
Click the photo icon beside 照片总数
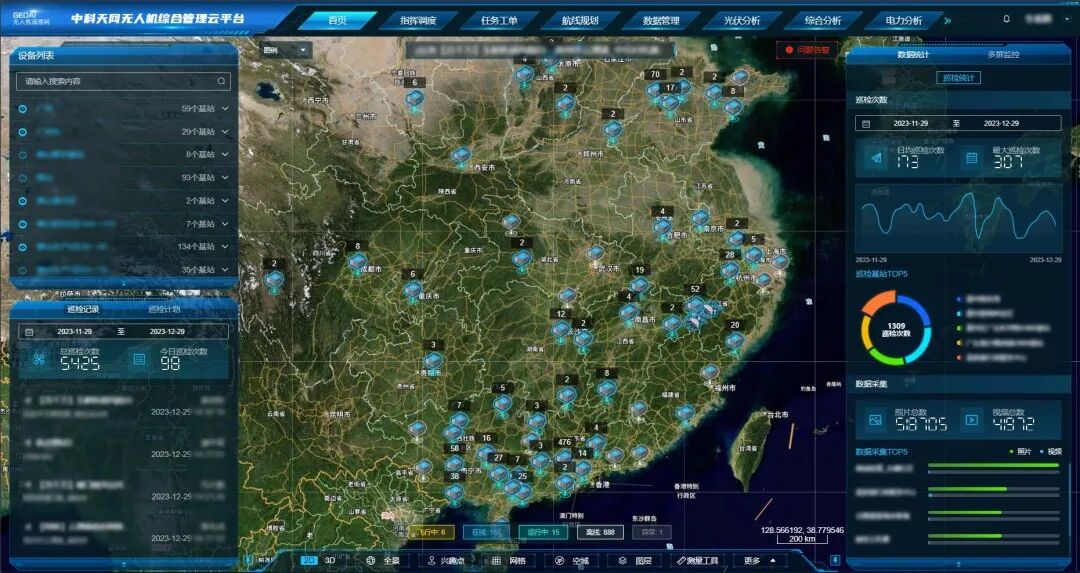click(875, 419)
